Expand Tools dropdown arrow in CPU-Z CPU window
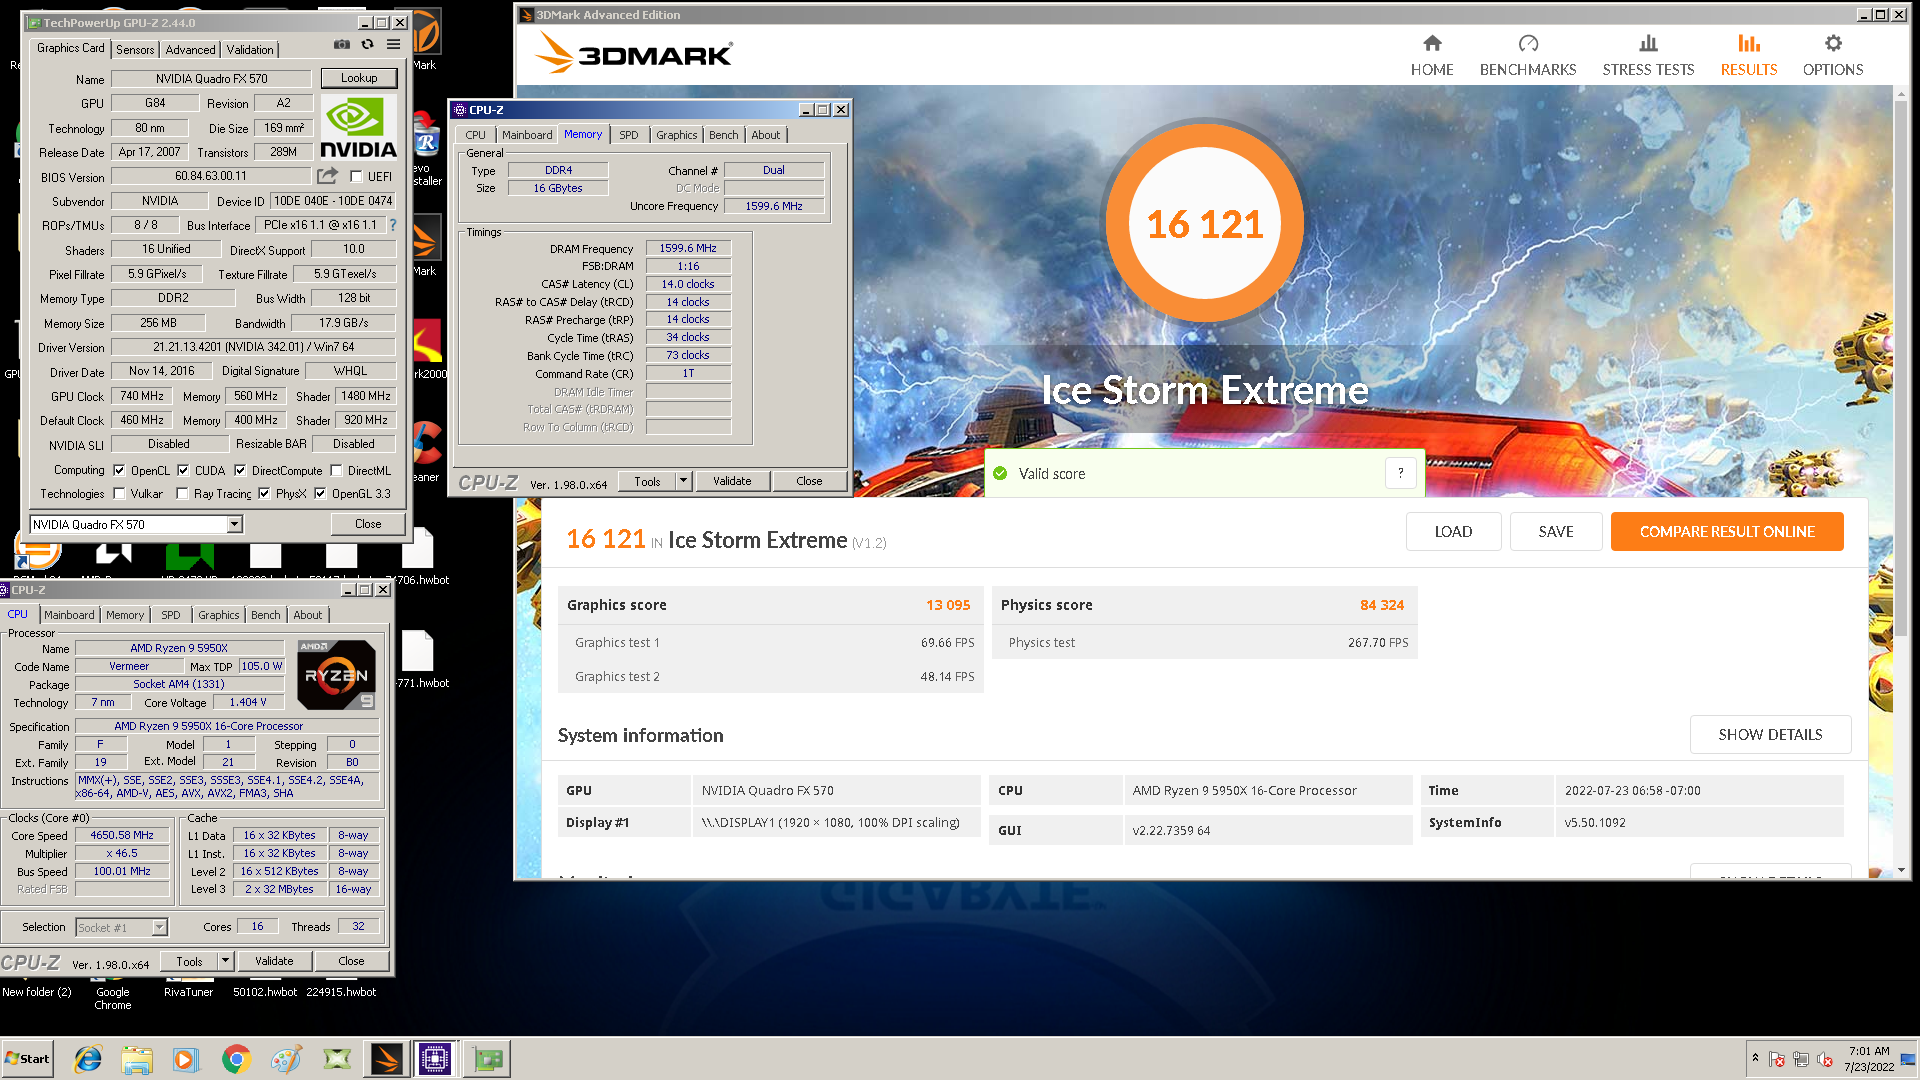Screen dimensions: 1920x1080 click(x=226, y=961)
